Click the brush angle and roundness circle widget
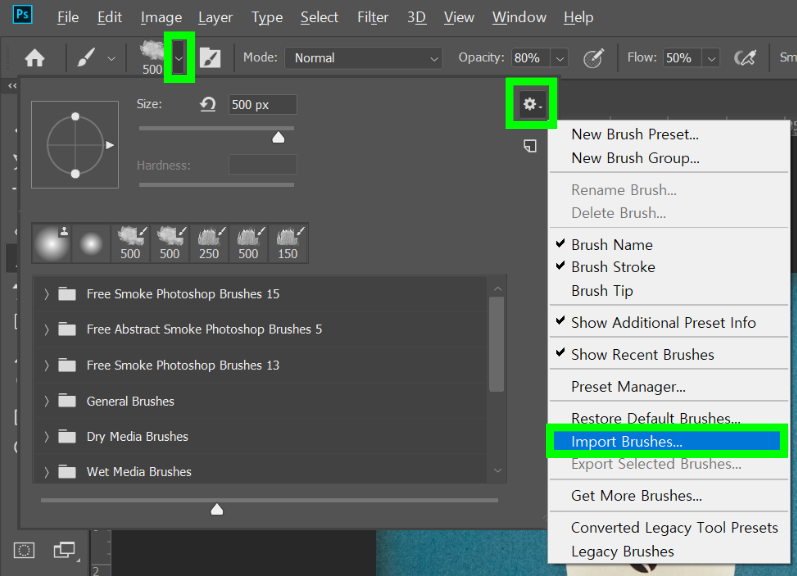This screenshot has width=797, height=576. point(75,145)
